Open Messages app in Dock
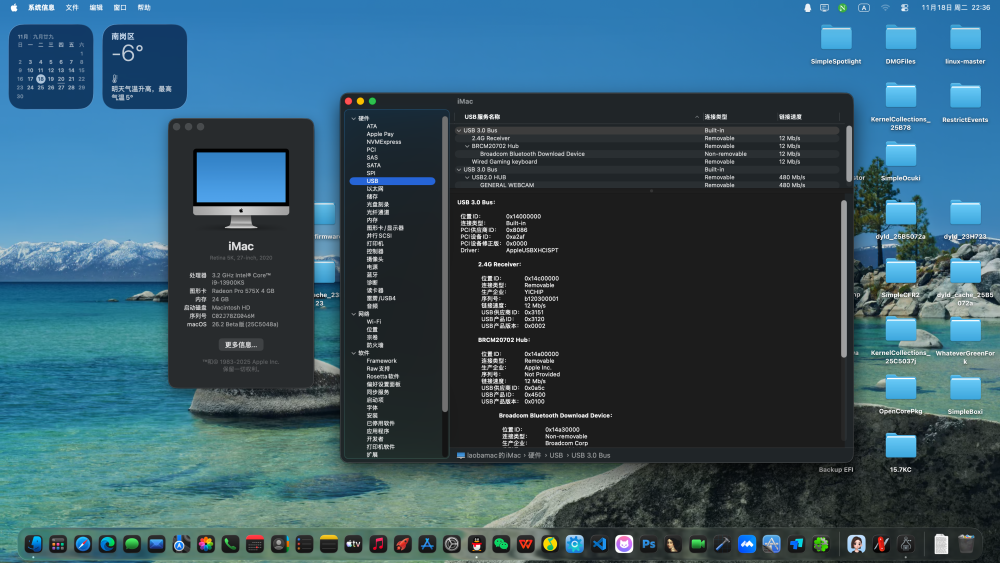The image size is (1000, 563). click(x=132, y=544)
